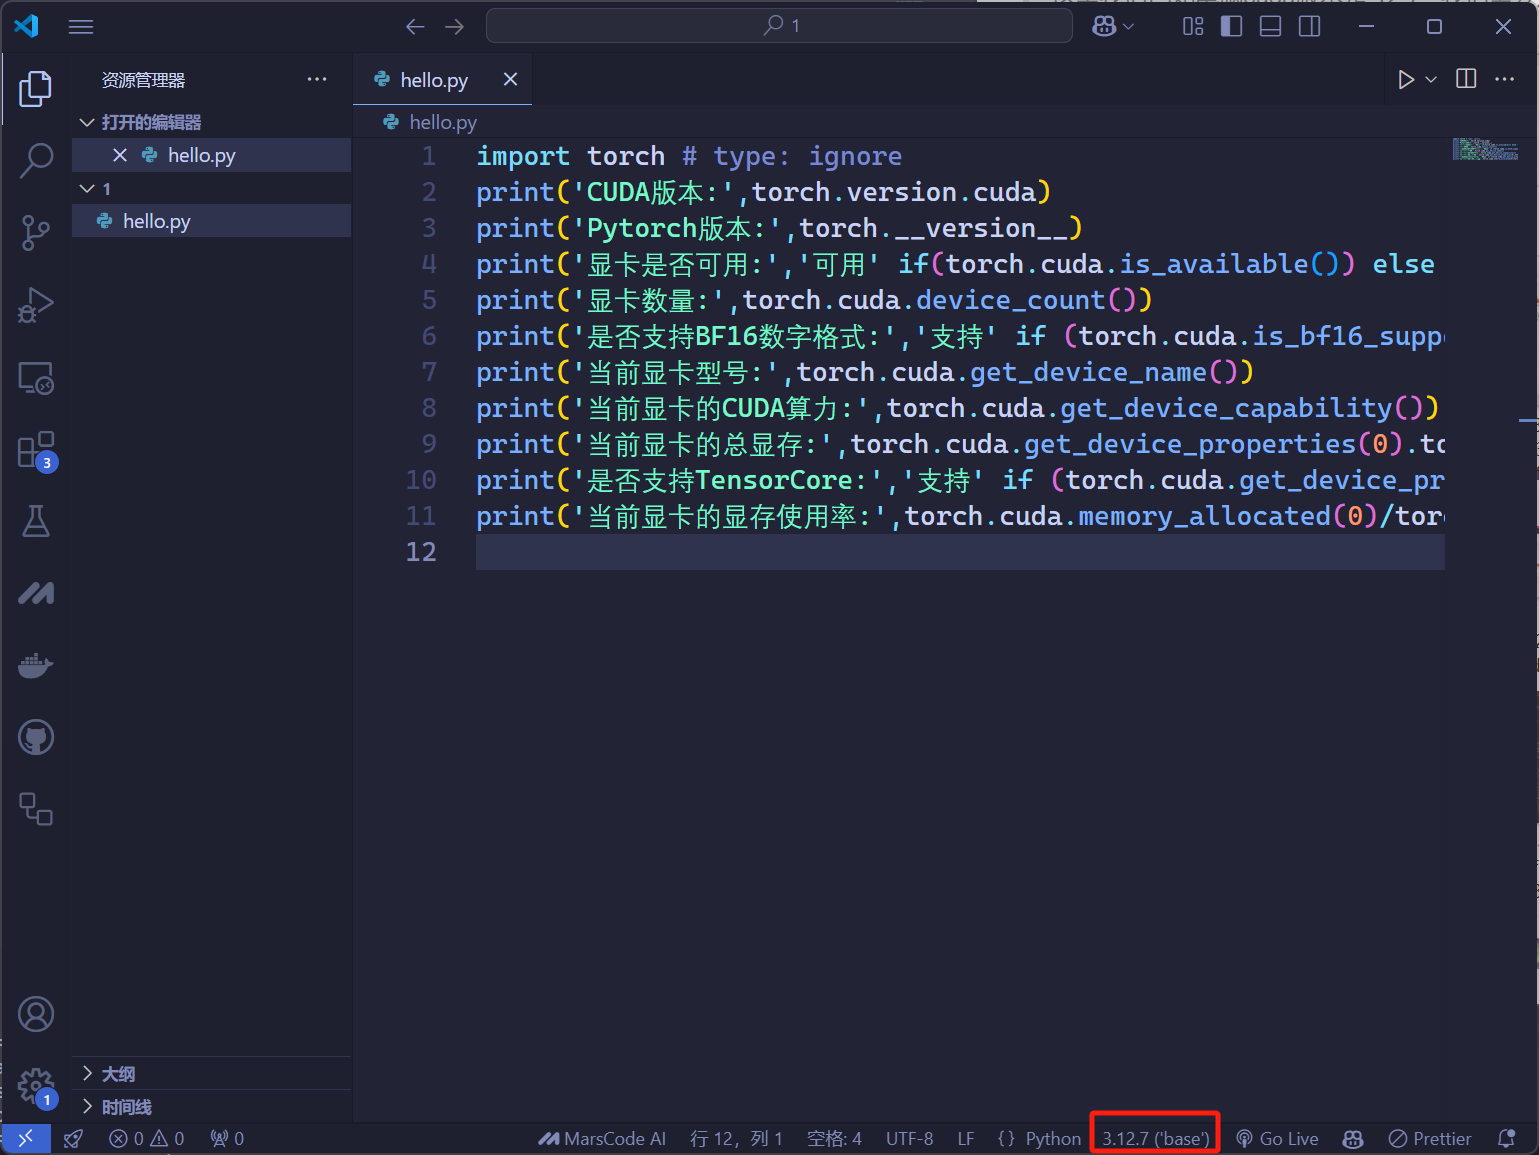Open the Run and Debug view
Screen dimensions: 1539x1155
pos(36,305)
